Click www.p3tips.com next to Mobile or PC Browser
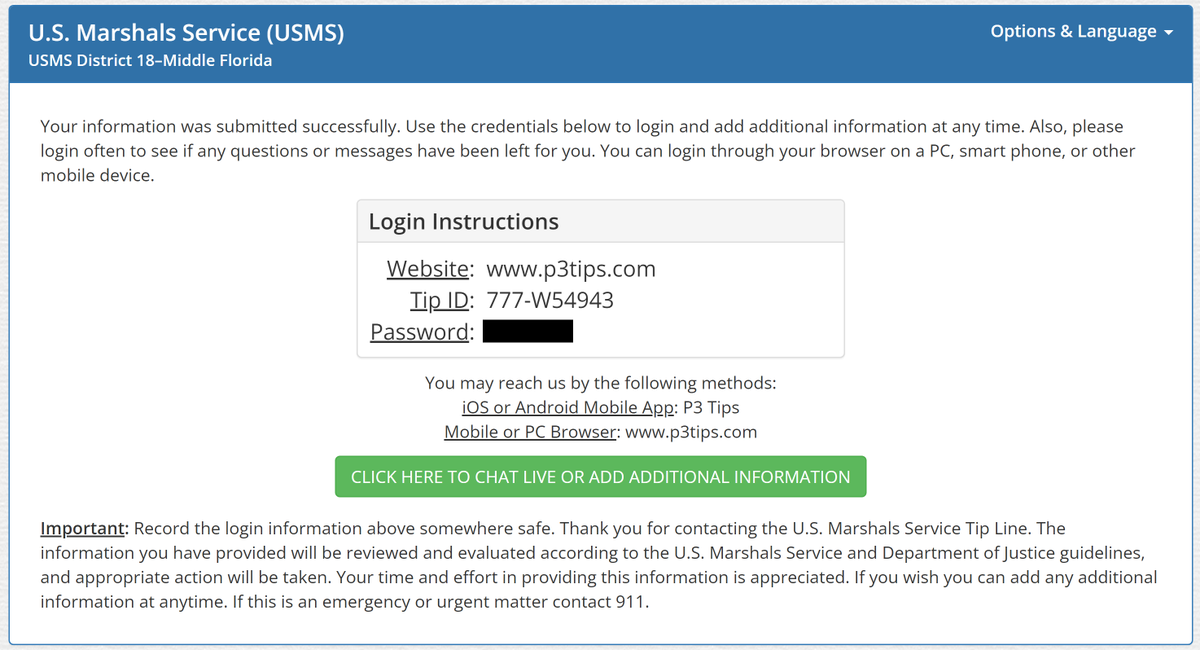The height and width of the screenshot is (650, 1200). [x=691, y=433]
